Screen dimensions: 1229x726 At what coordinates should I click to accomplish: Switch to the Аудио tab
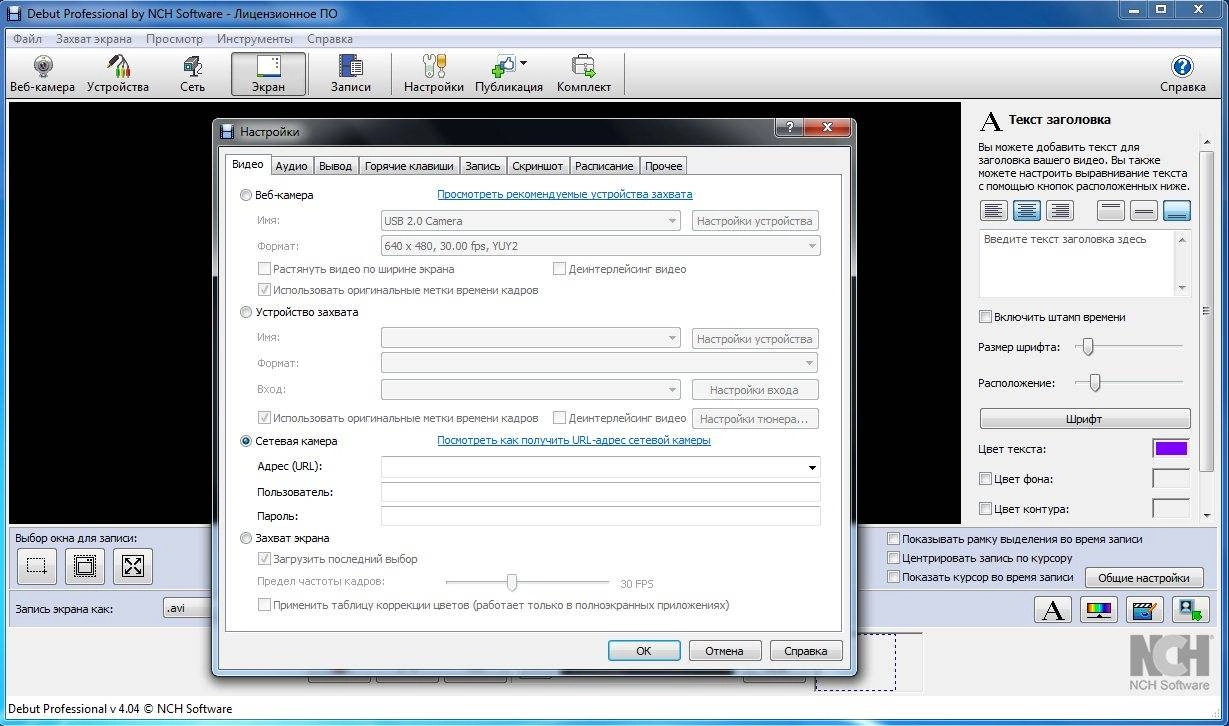(x=291, y=166)
